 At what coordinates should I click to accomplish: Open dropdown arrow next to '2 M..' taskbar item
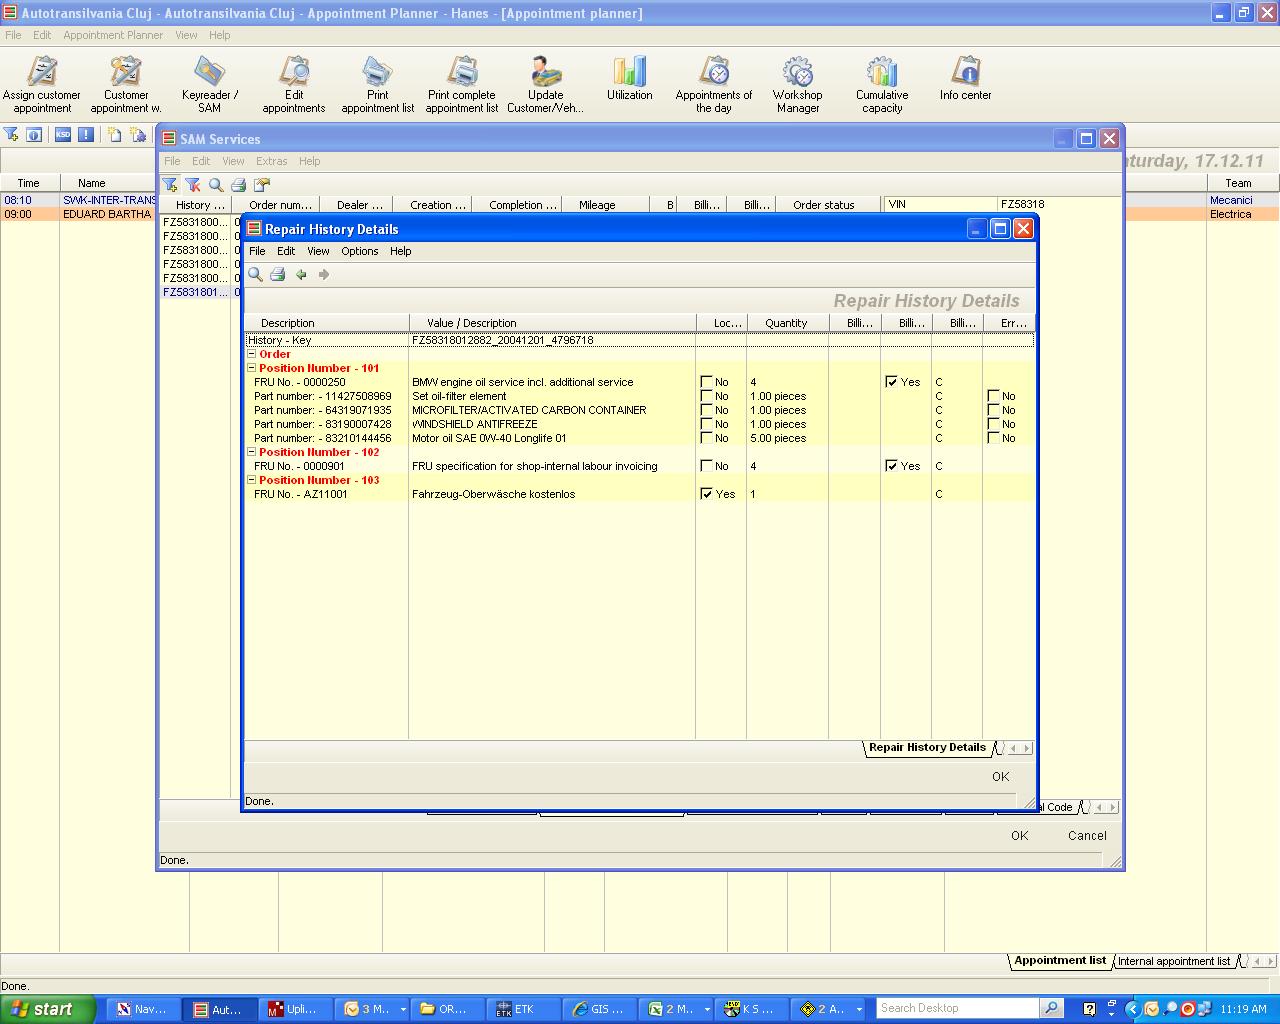click(x=707, y=1009)
